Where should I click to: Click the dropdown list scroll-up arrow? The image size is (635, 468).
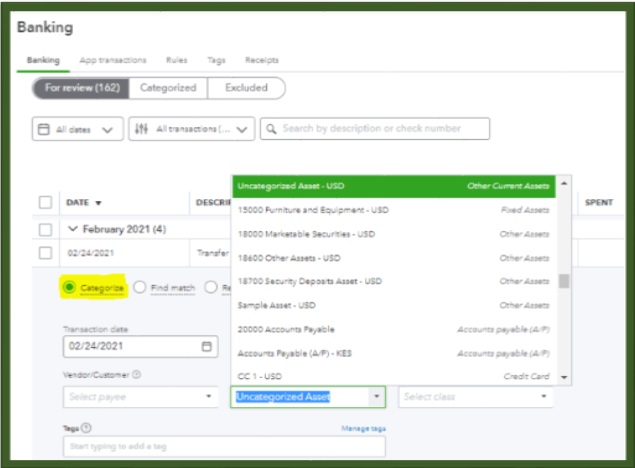(564, 183)
